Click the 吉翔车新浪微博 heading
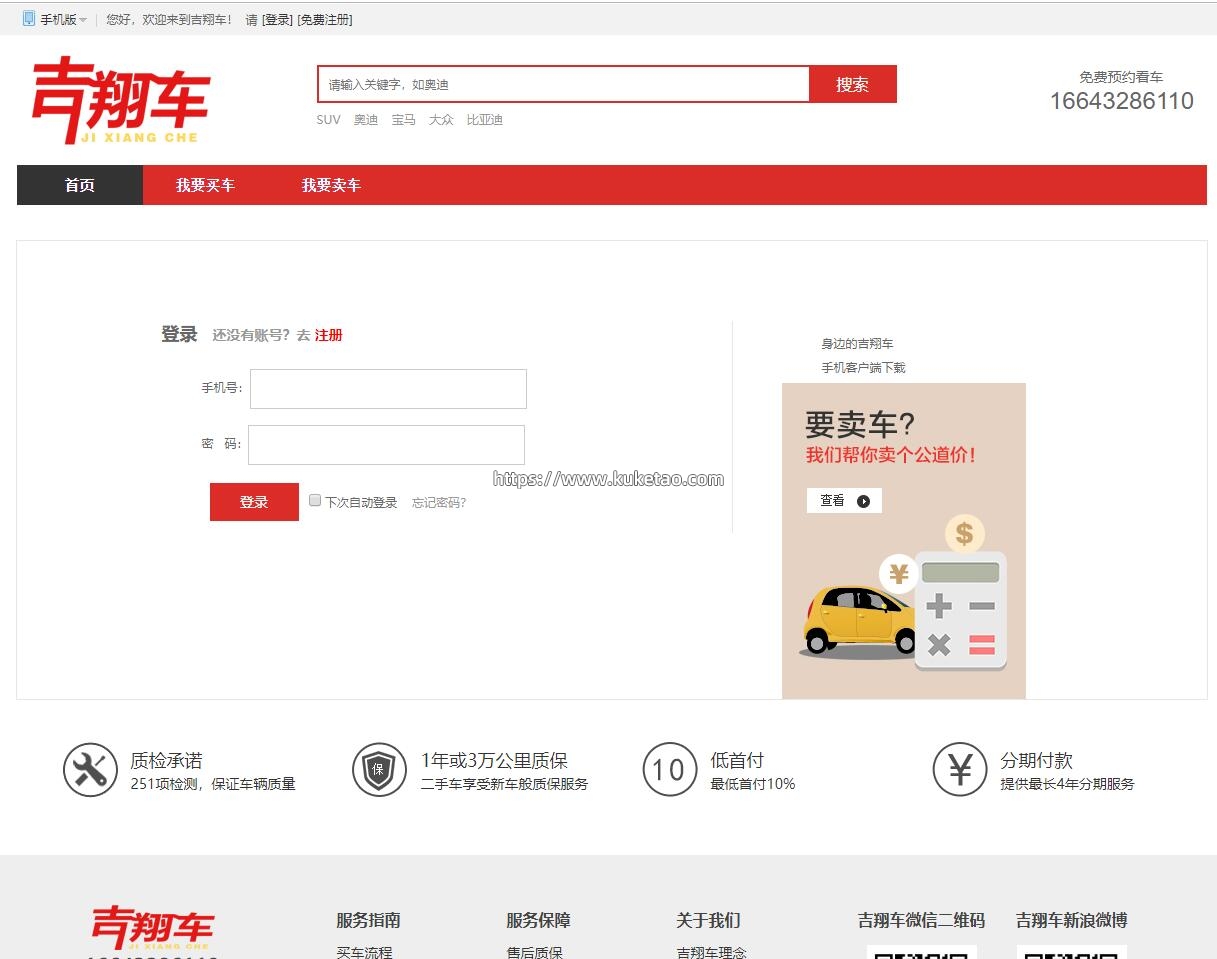The image size is (1217, 959). pyautogui.click(x=1071, y=920)
